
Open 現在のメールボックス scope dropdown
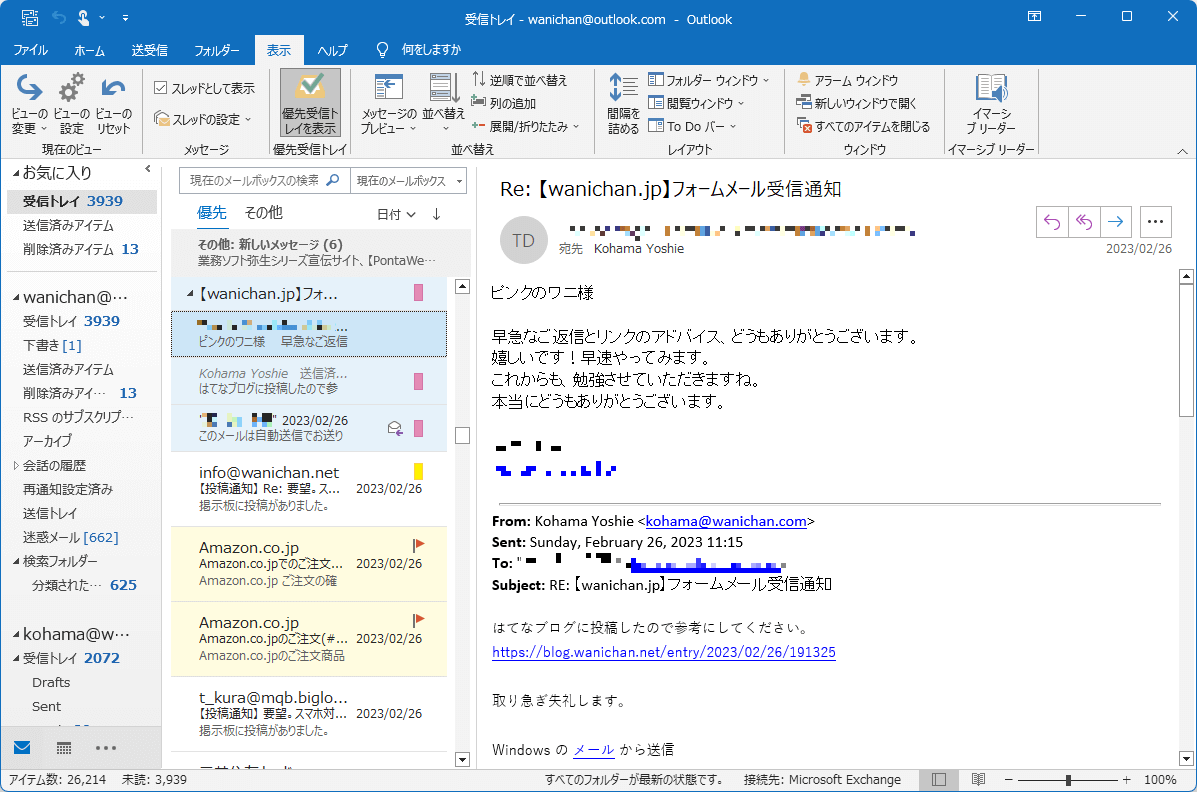point(408,181)
